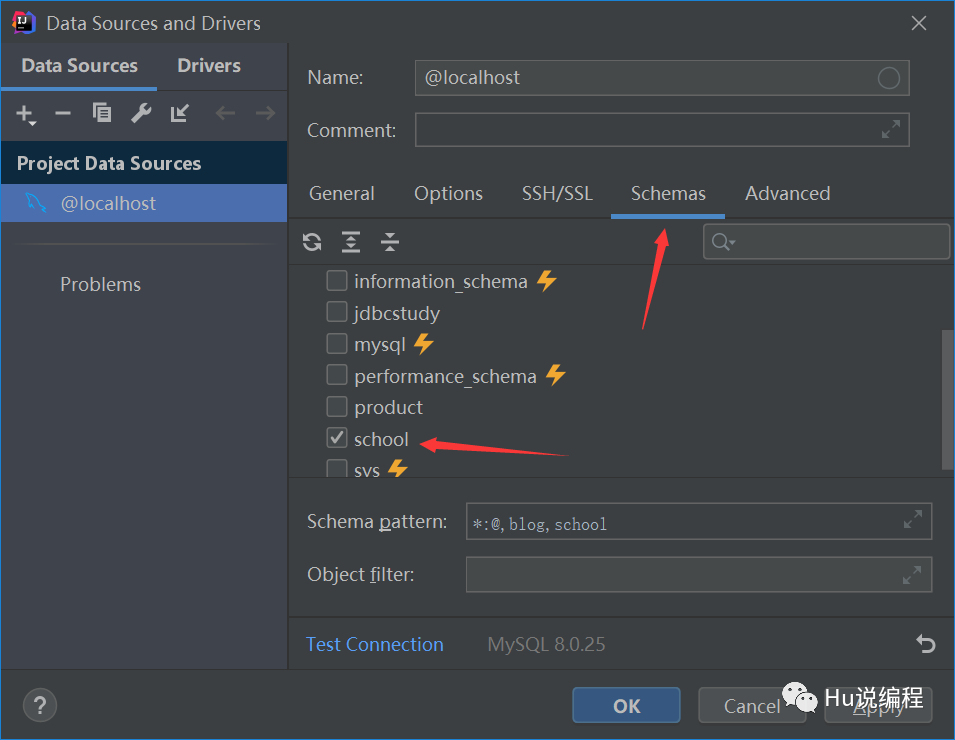Open driver settings wrench icon
Screen dimensions: 955x740
pyautogui.click(x=141, y=114)
